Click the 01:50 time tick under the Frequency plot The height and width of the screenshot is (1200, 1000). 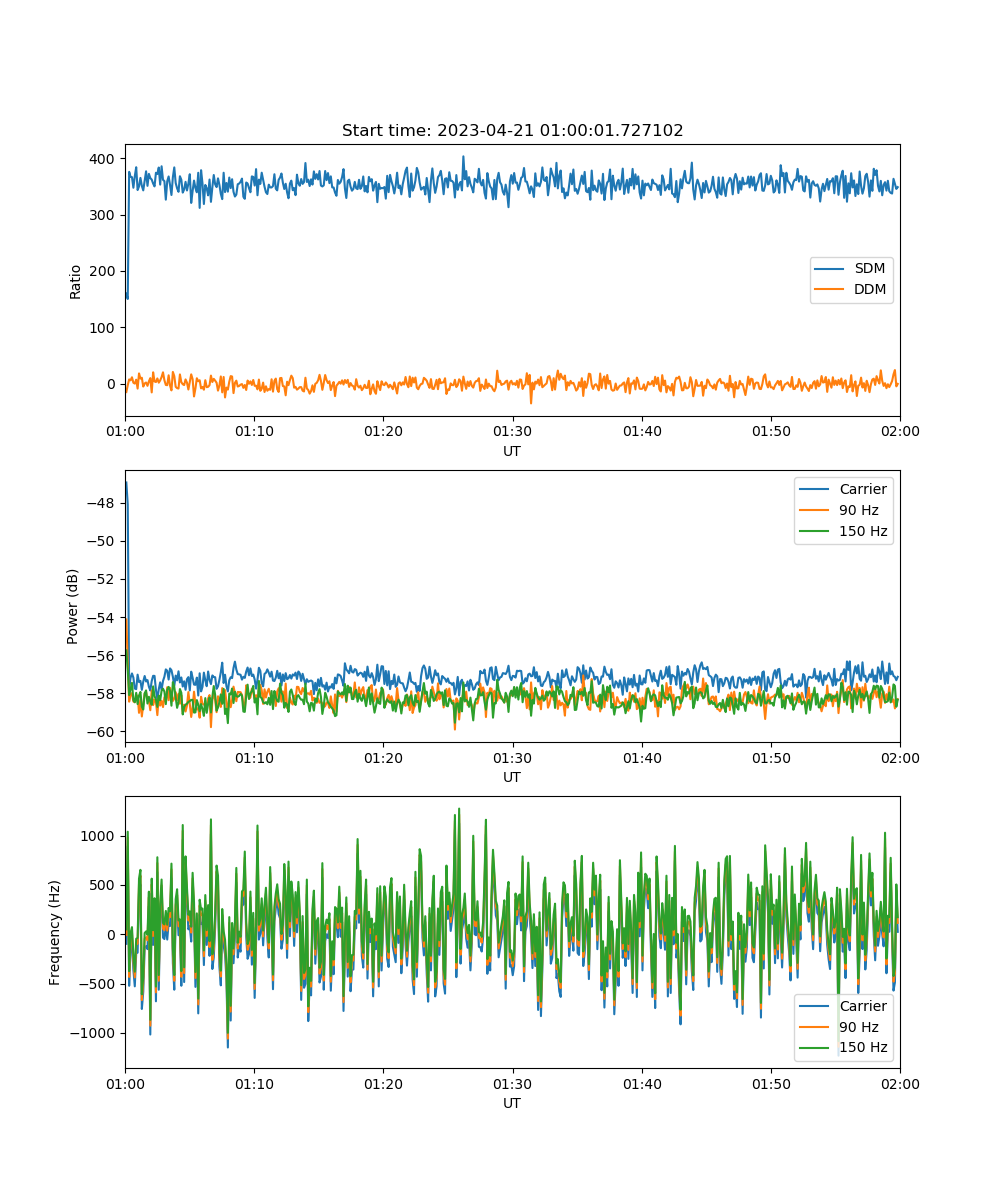pyautogui.click(x=771, y=1083)
